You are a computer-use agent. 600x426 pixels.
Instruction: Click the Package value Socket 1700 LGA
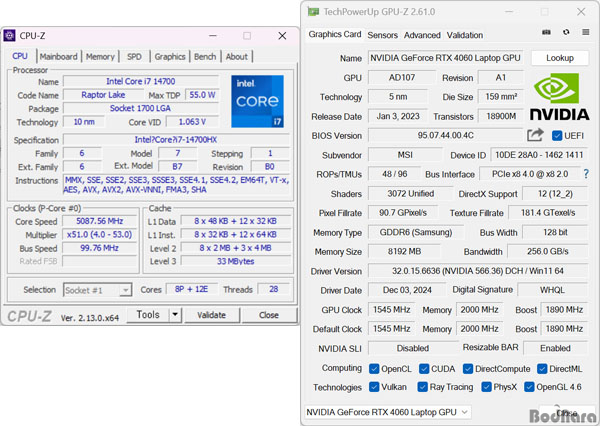coord(141,108)
